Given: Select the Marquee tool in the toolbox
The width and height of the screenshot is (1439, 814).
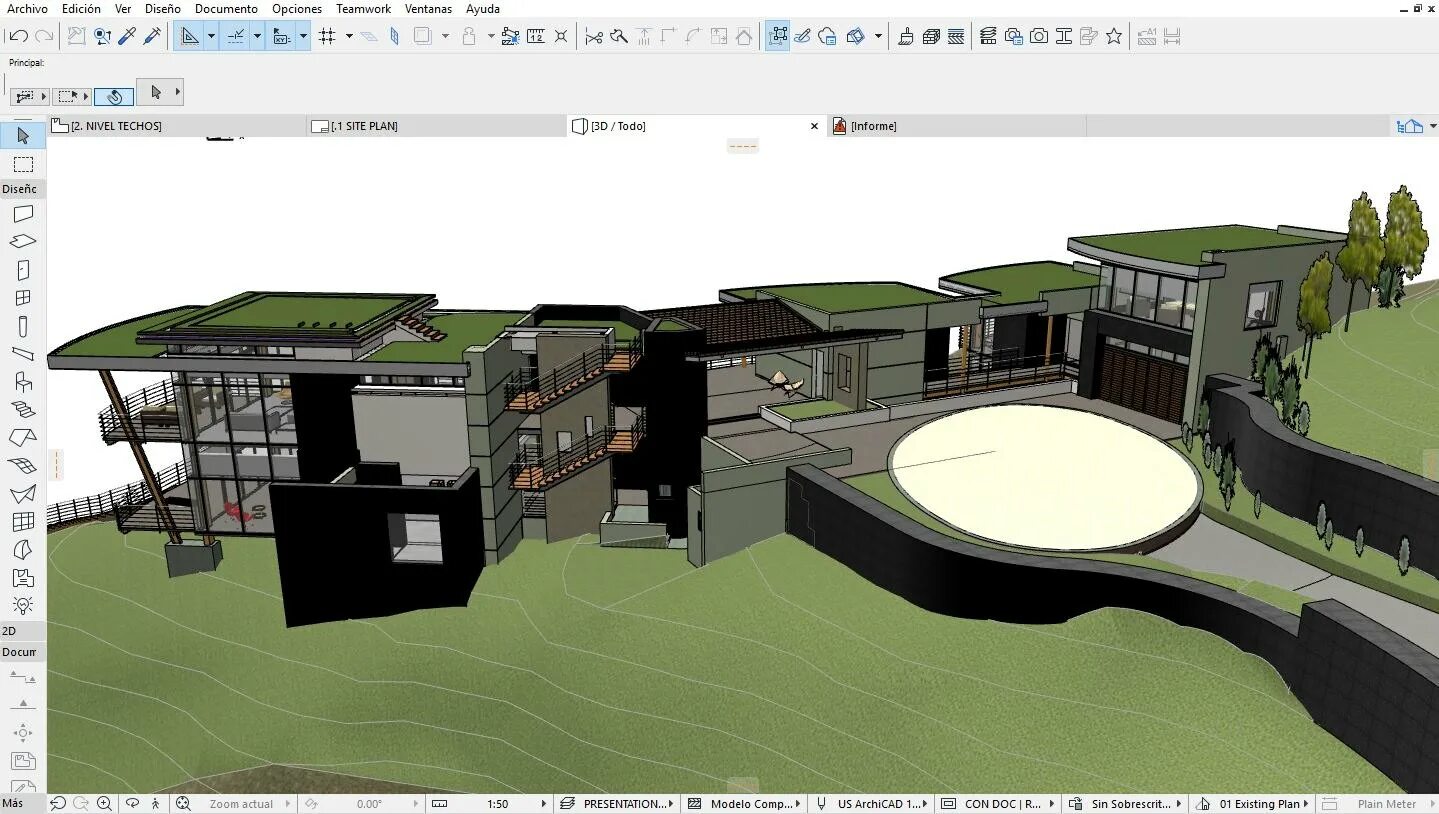Looking at the screenshot, I should [23, 164].
